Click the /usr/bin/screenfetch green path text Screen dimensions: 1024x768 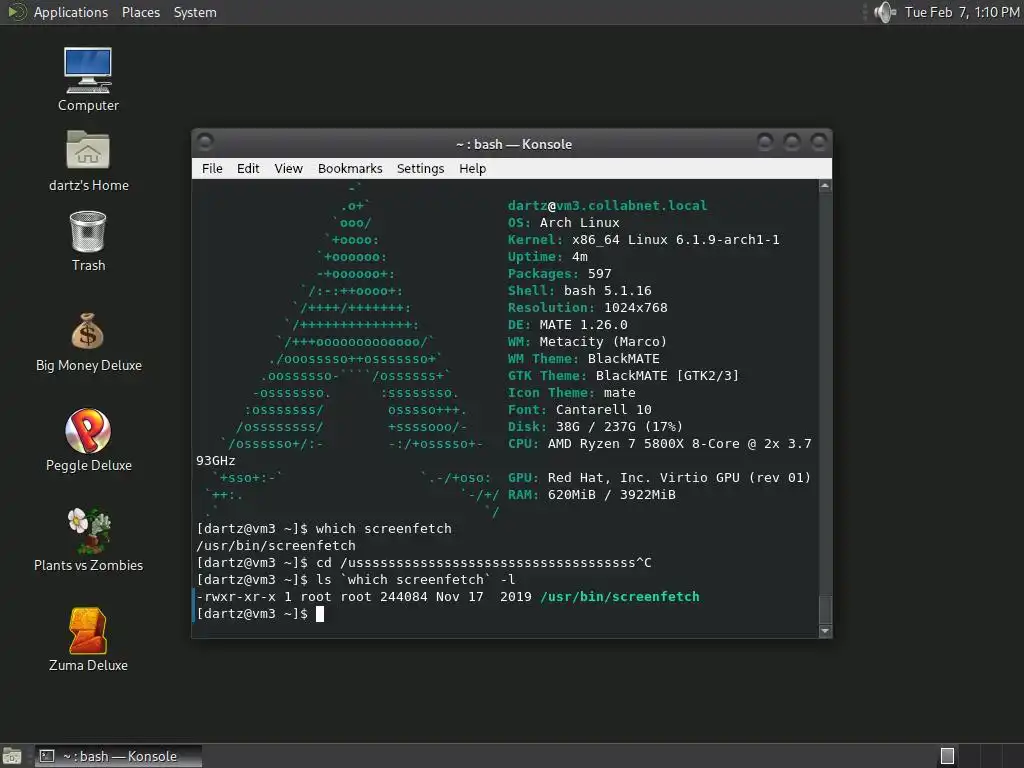[620, 596]
